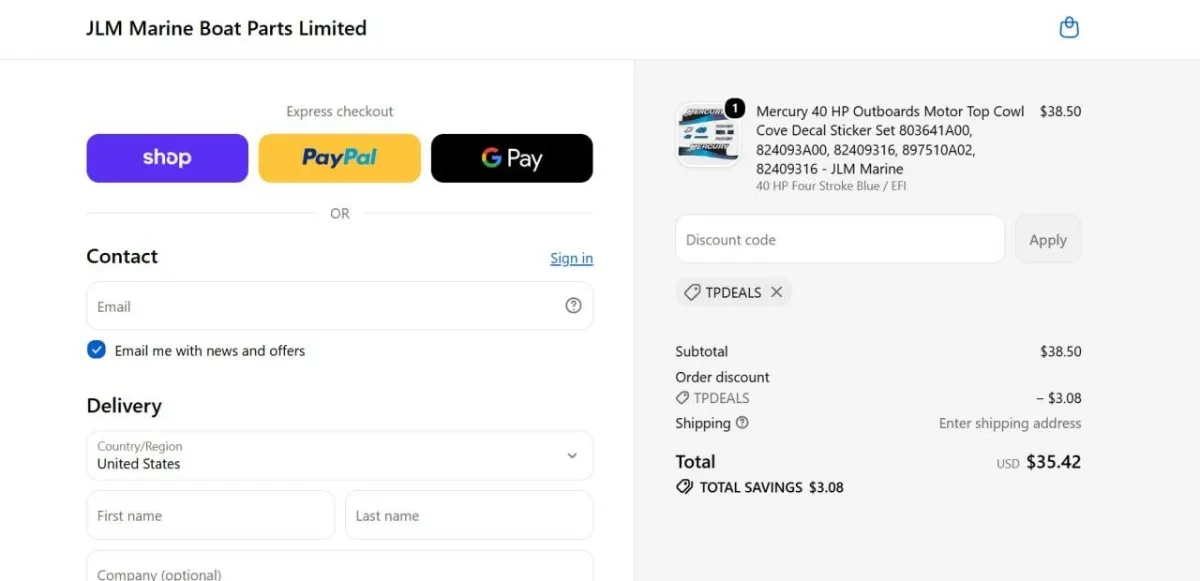The height and width of the screenshot is (581, 1200).
Task: Expand the Country/Region dropdown
Action: coord(340,455)
